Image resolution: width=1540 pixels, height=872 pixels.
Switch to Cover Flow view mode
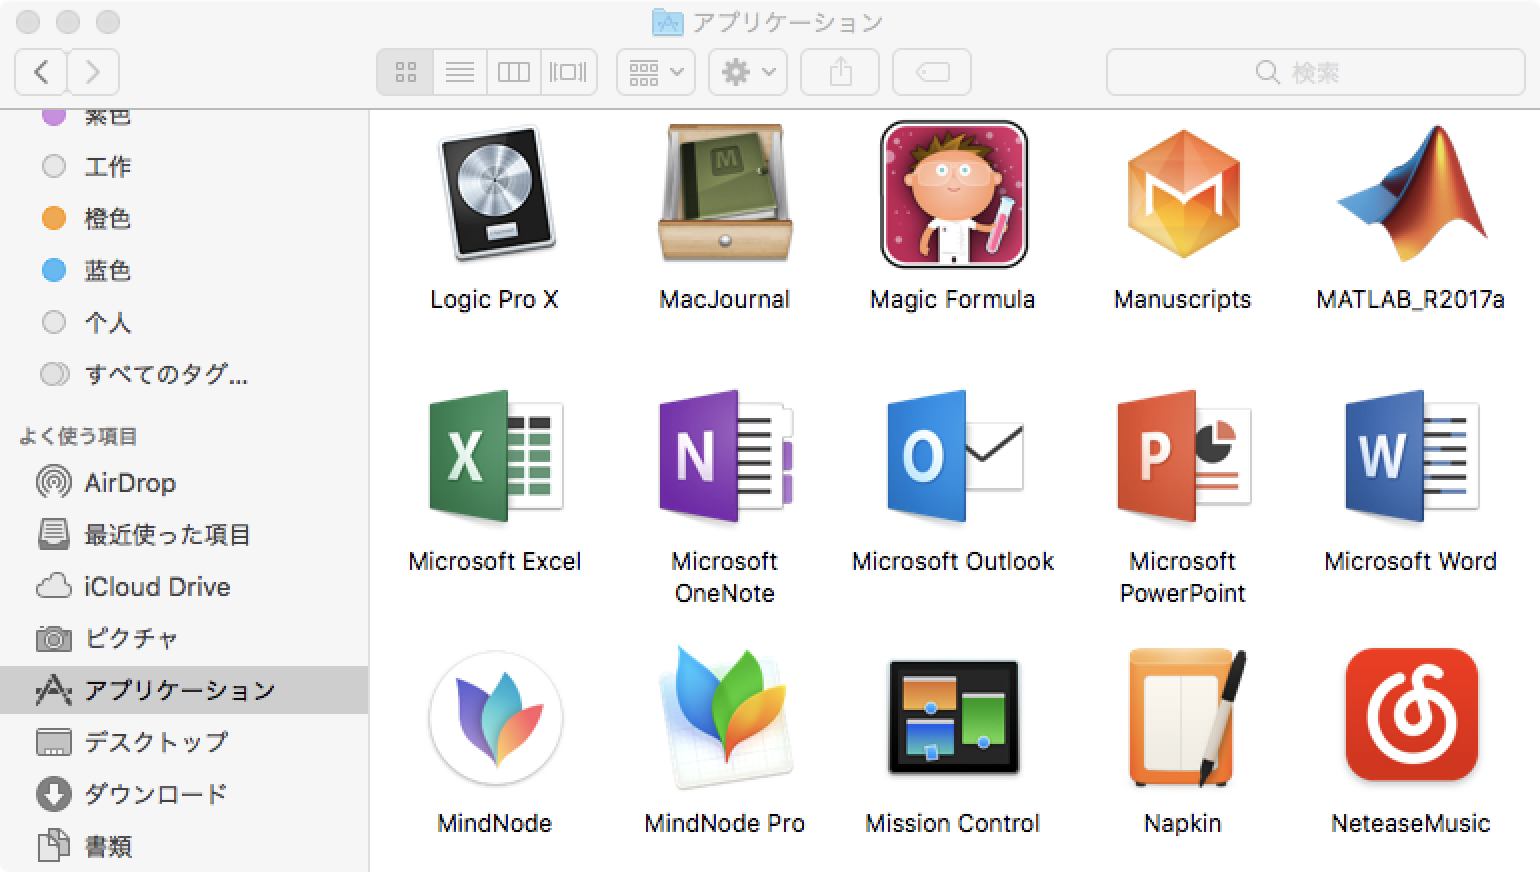569,72
